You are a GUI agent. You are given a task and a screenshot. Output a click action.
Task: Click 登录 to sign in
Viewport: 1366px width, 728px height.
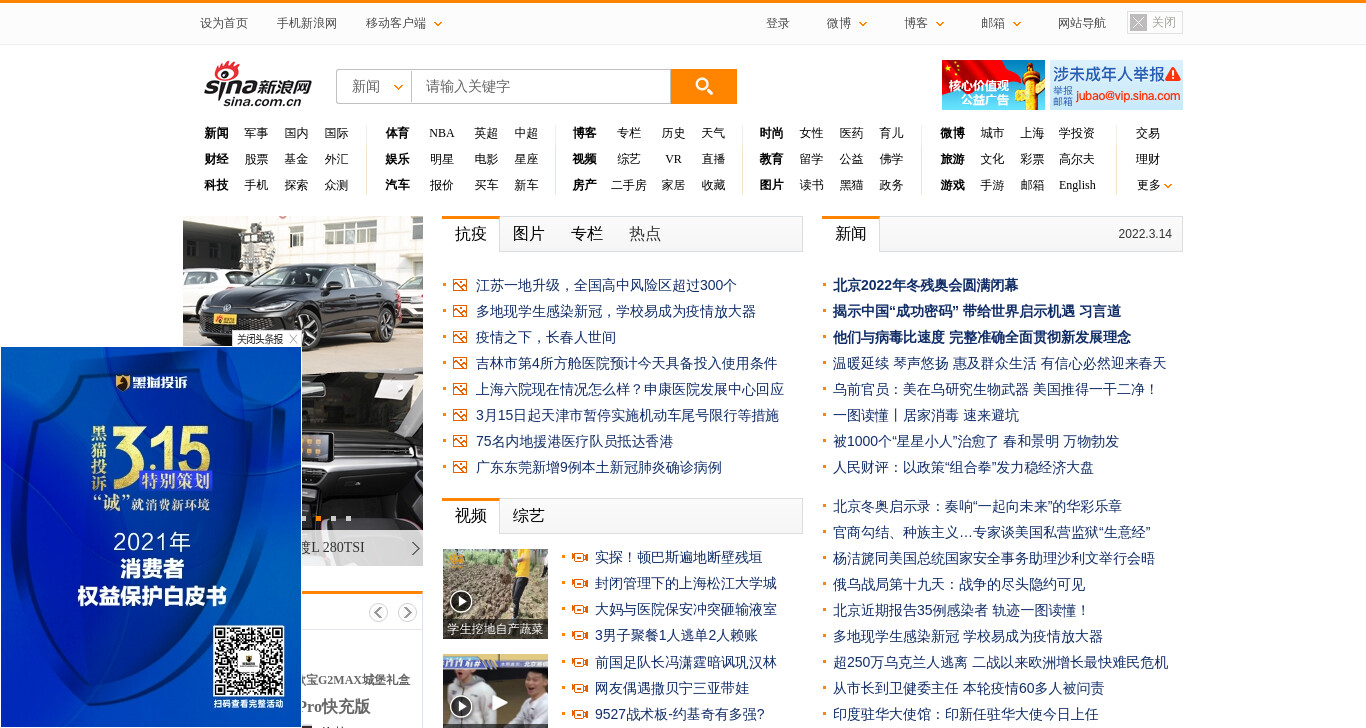pos(778,23)
